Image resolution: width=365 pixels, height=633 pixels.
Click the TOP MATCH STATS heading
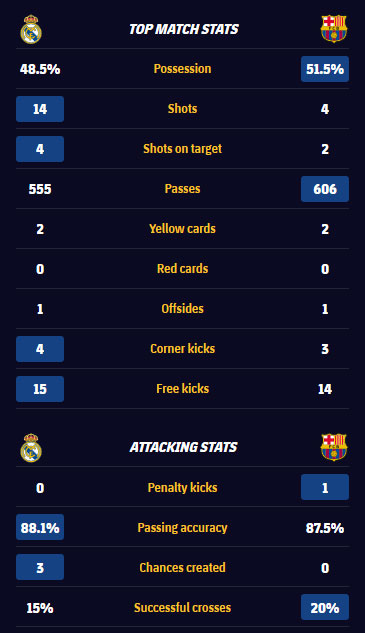184,29
